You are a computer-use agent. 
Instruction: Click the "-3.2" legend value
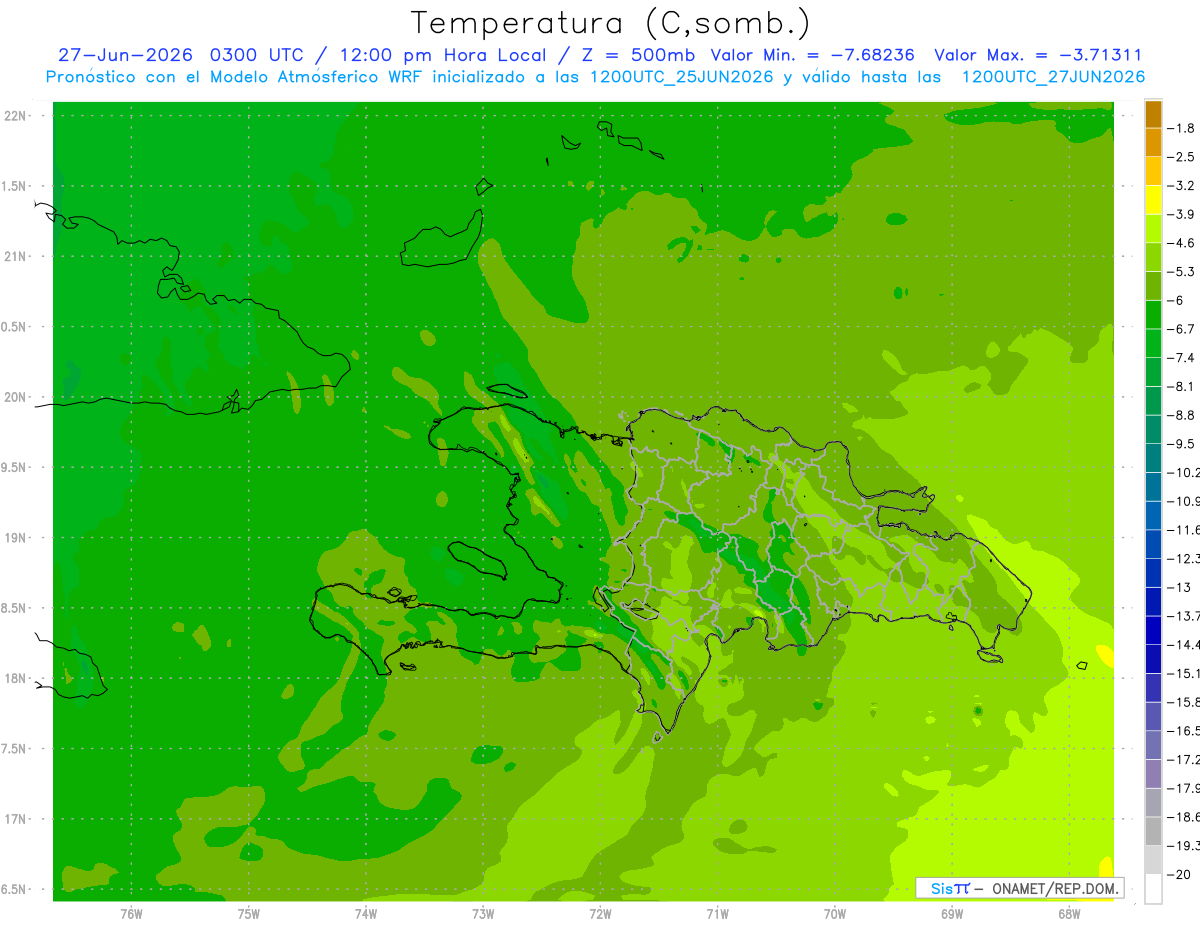pyautogui.click(x=1181, y=186)
